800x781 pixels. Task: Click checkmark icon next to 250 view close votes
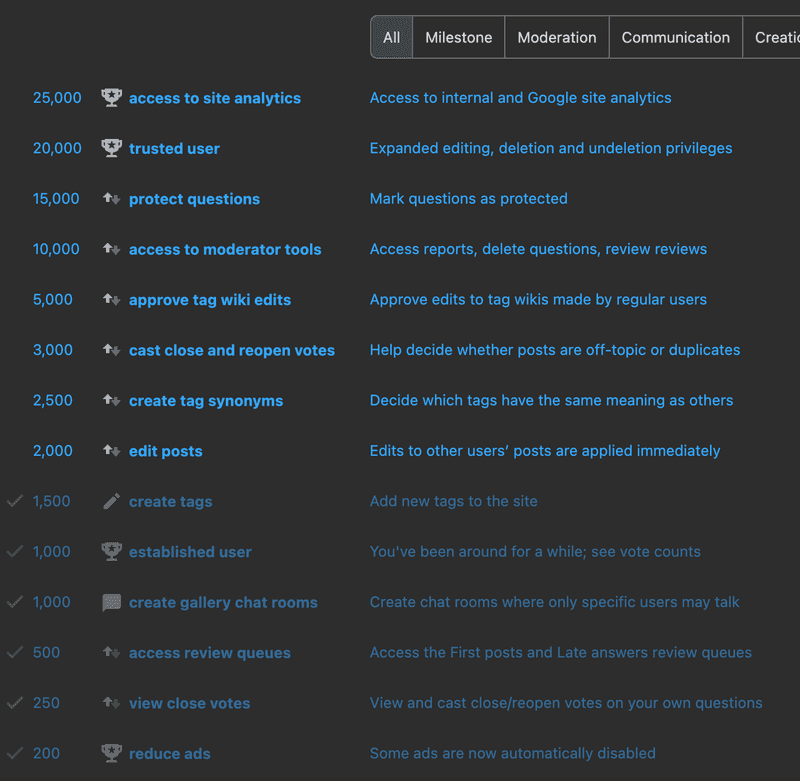pyautogui.click(x=15, y=703)
